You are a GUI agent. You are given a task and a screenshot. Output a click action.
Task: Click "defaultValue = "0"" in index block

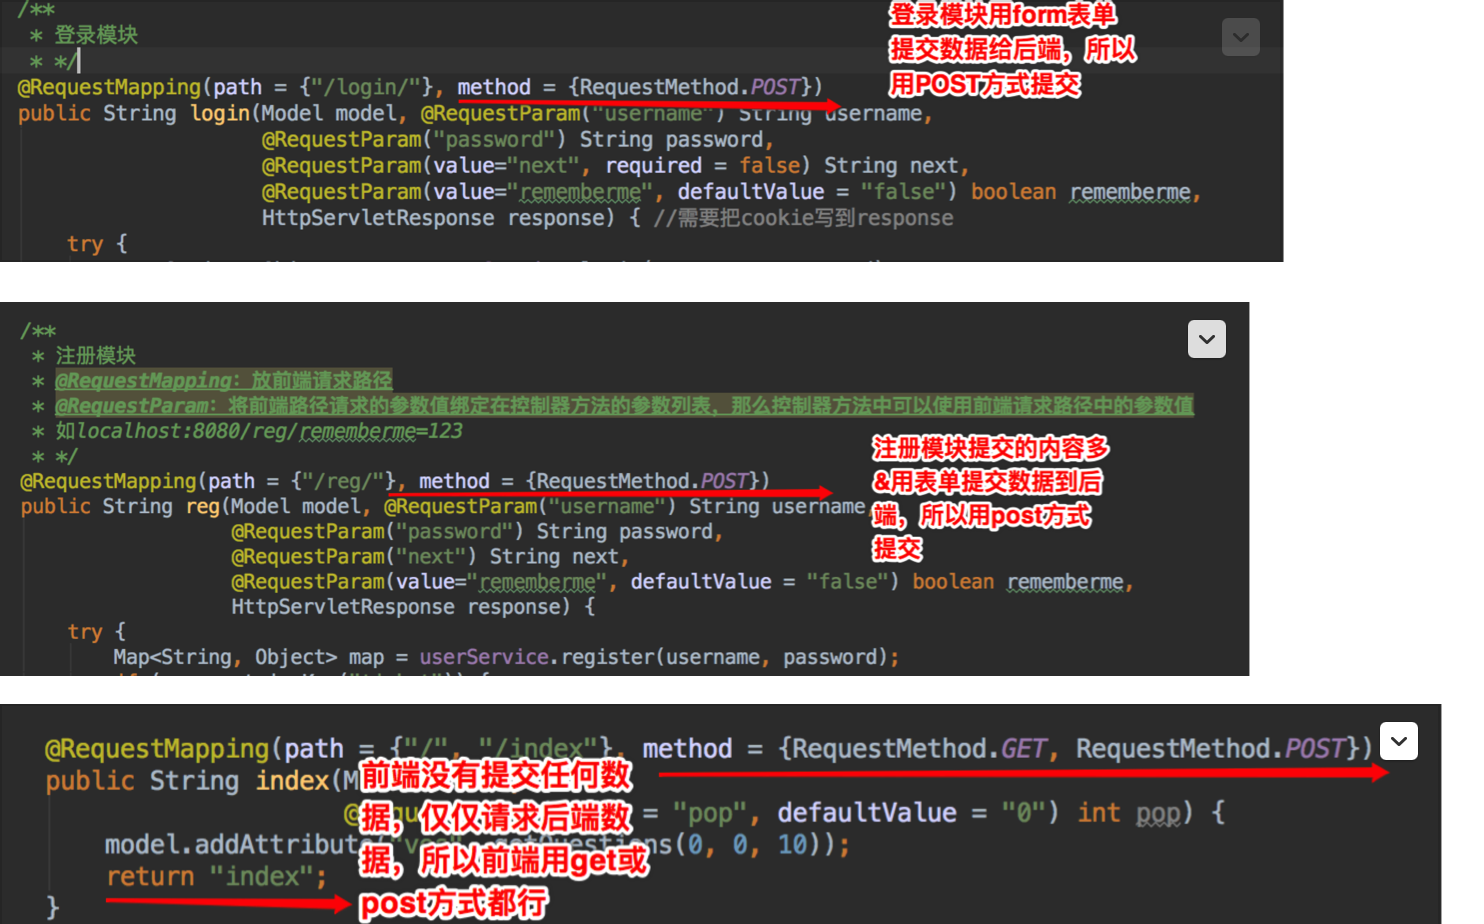point(910,812)
